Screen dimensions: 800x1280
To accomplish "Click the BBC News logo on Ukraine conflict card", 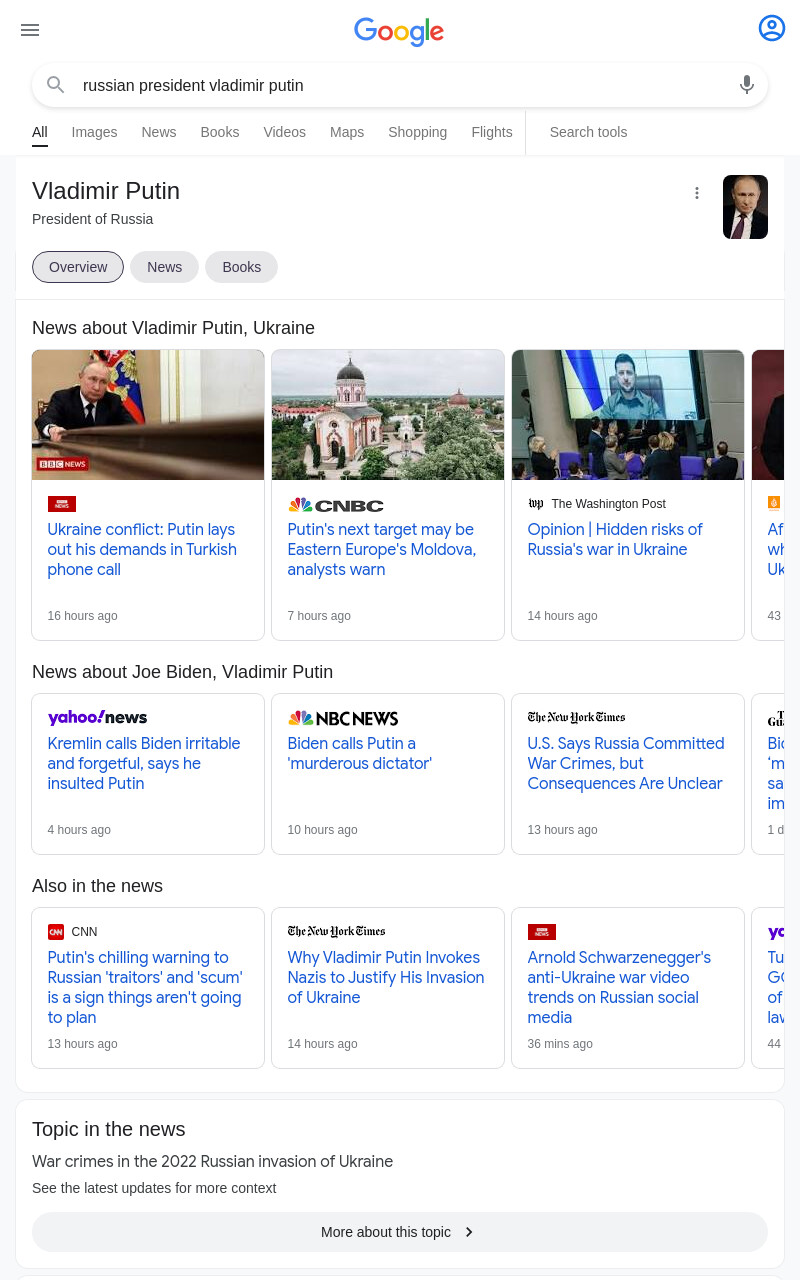I will tap(62, 504).
